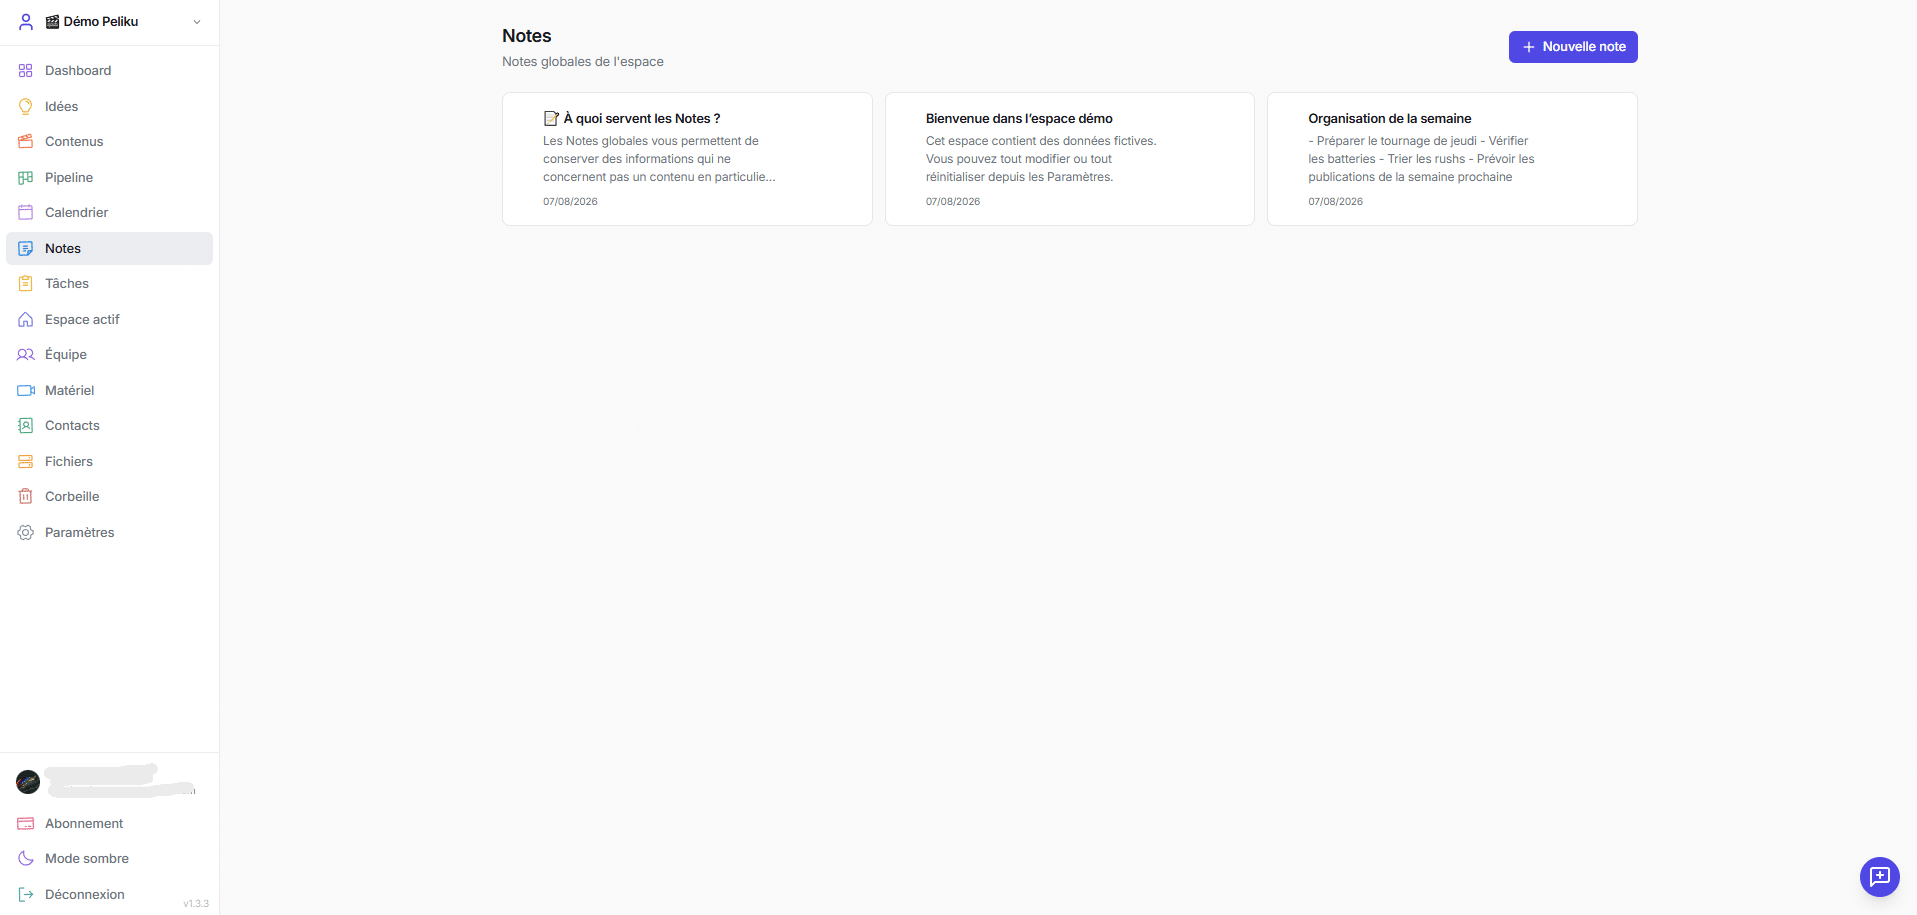Click the Matériel camera icon
The image size is (1917, 915).
pos(26,391)
